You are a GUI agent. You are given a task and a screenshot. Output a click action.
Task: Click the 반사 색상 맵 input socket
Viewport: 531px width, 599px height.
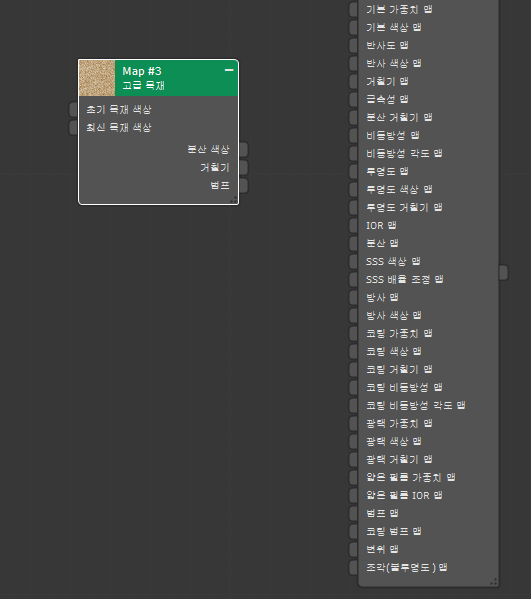(354, 63)
